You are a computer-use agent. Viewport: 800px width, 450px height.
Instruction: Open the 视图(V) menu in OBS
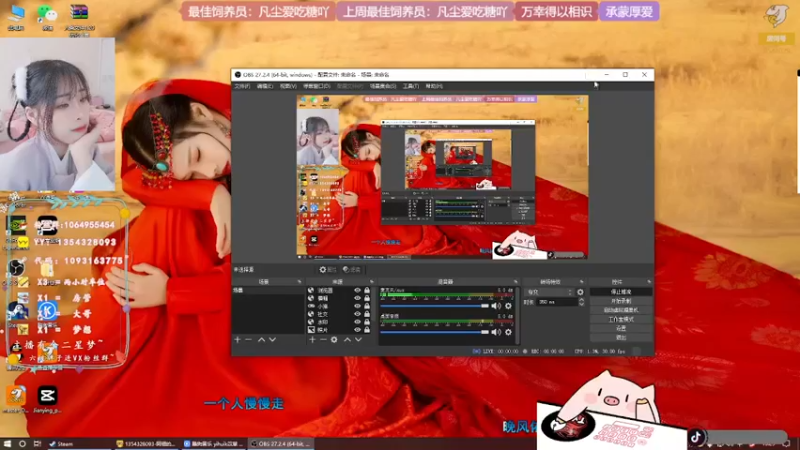288,86
